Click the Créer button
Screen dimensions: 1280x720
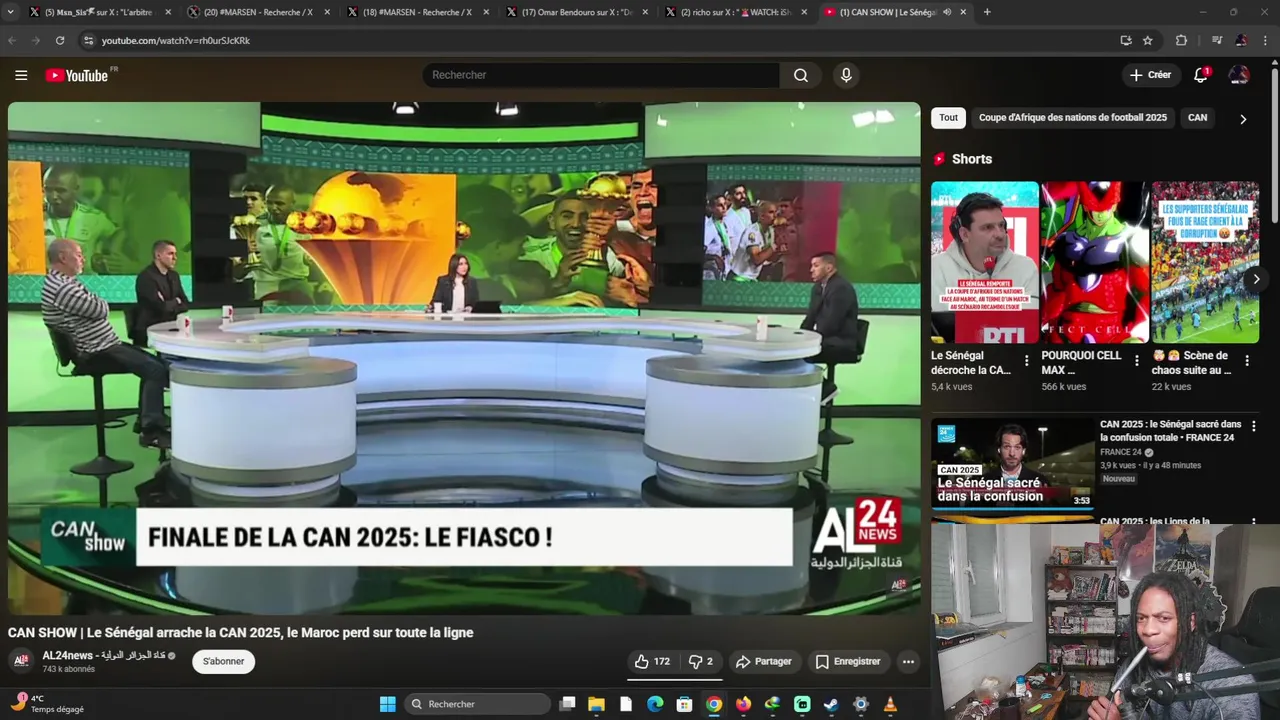click(1150, 75)
